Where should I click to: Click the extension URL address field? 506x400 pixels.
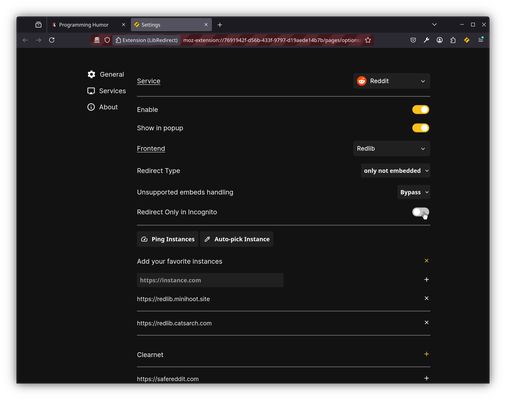[271, 40]
